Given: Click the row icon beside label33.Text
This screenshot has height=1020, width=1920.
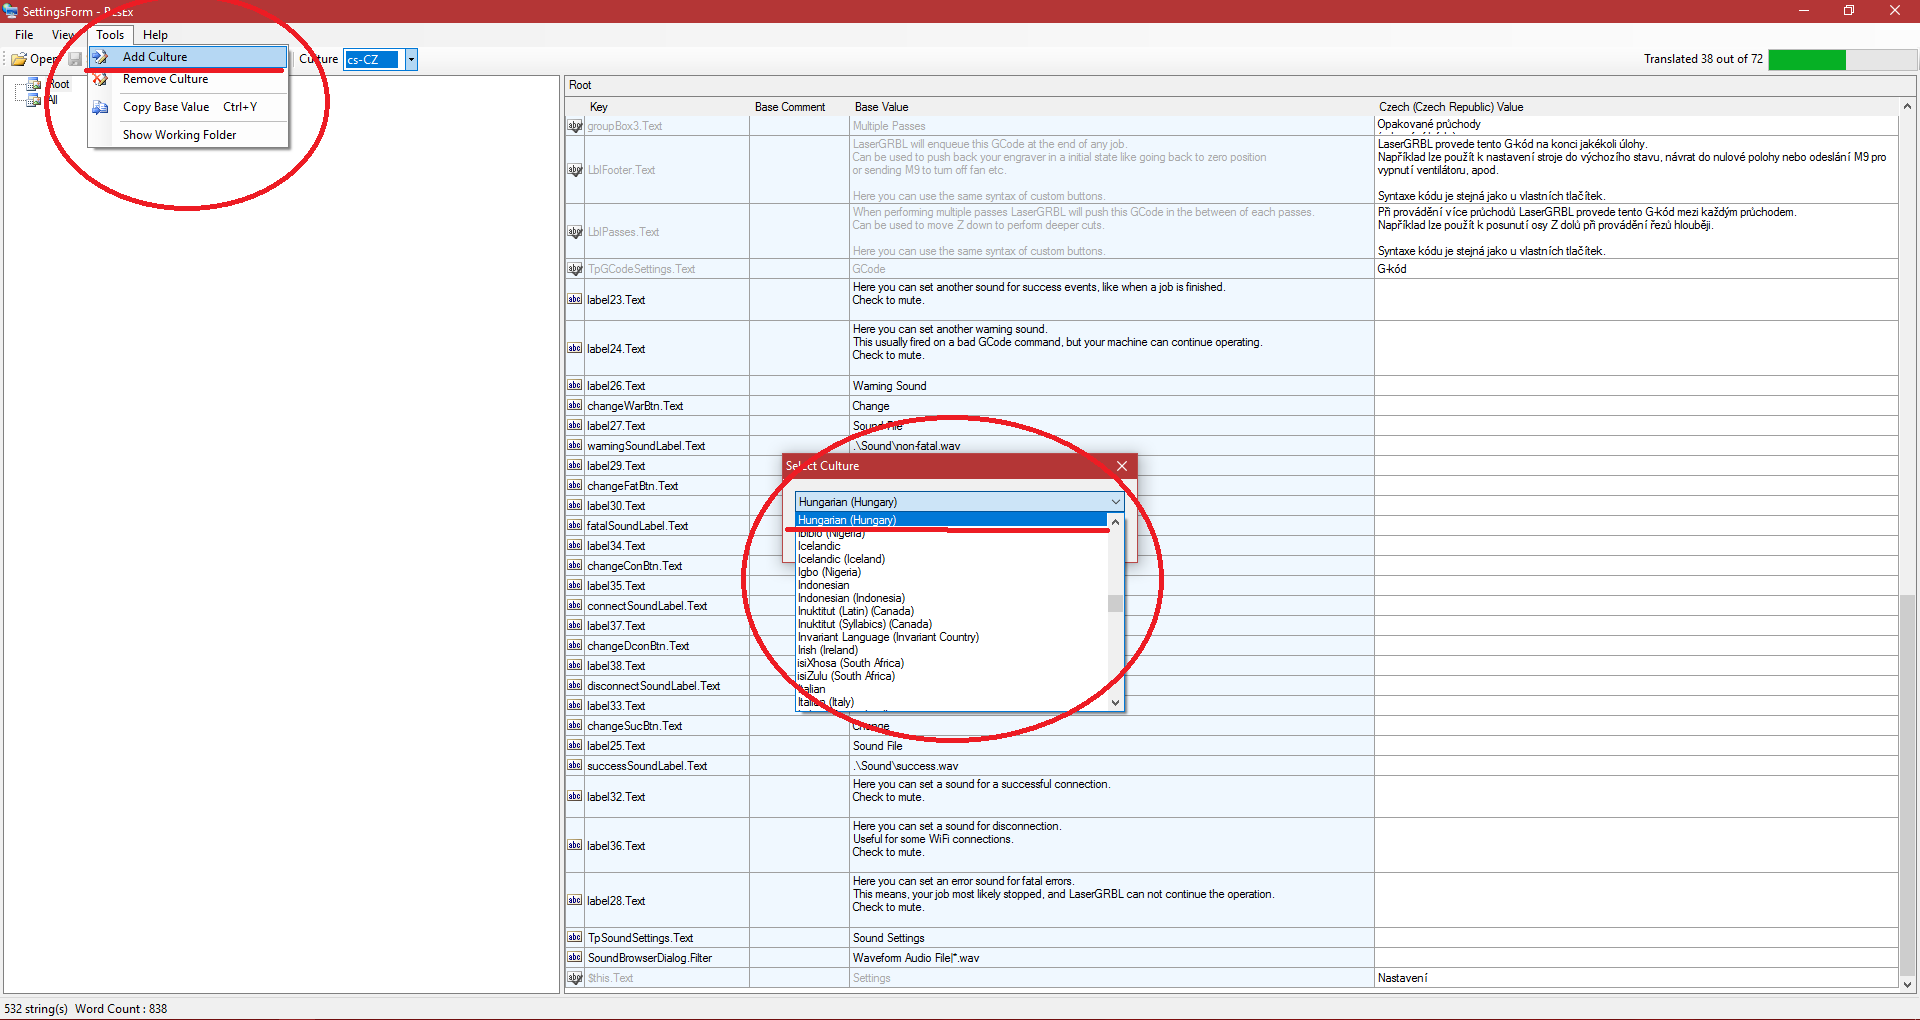Looking at the screenshot, I should pyautogui.click(x=575, y=705).
